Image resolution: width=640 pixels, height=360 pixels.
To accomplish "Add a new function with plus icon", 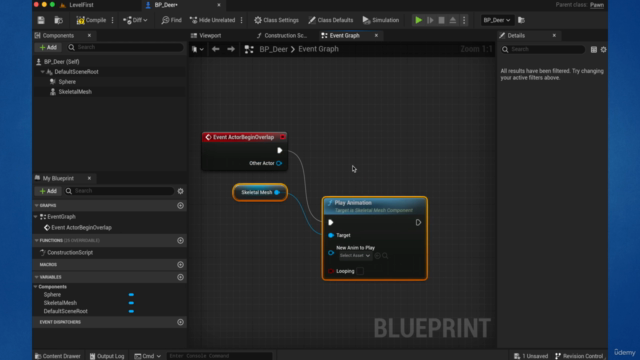I will [x=180, y=241].
